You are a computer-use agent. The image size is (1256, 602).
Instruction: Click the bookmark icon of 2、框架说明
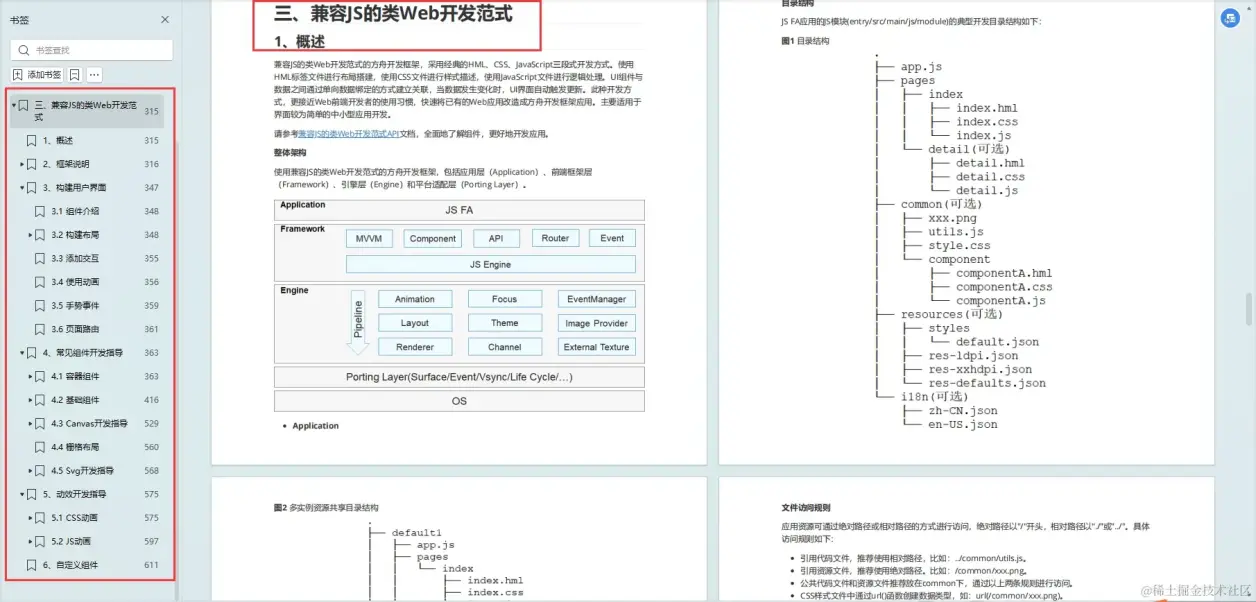(x=33, y=164)
